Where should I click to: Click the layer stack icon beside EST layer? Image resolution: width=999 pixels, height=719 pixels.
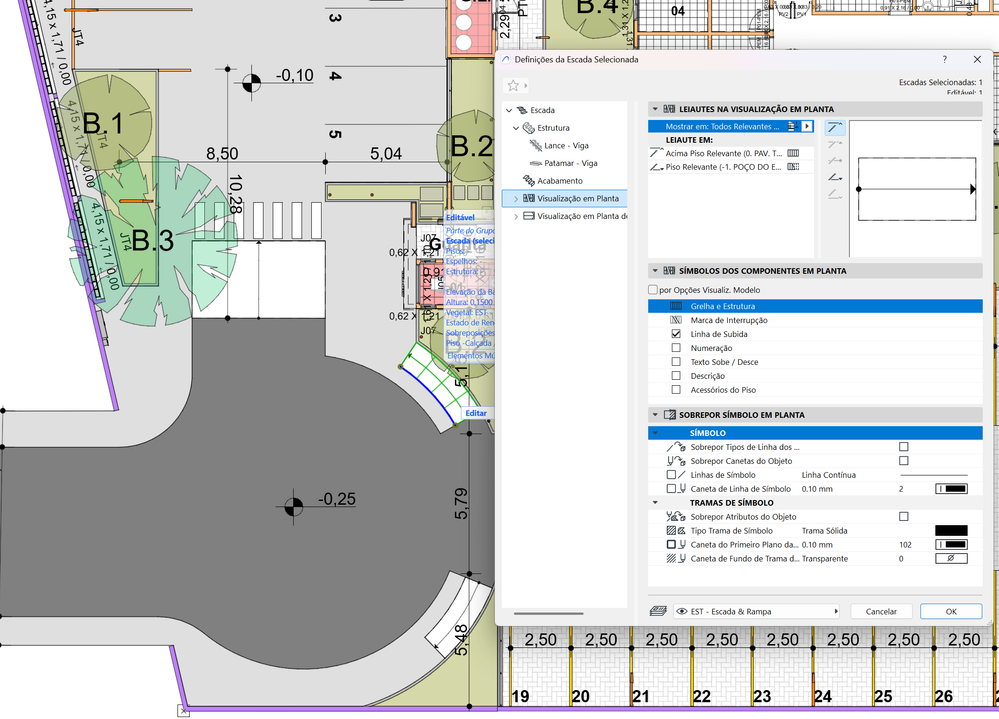pyautogui.click(x=658, y=611)
